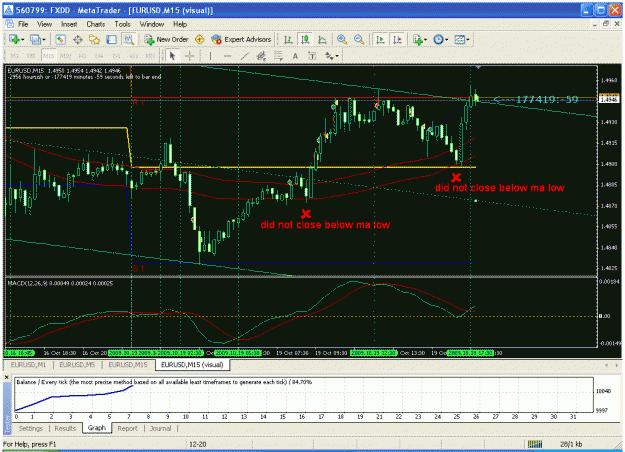
Task: Switch to the EURUSD,M1 chart tab
Action: (28, 365)
